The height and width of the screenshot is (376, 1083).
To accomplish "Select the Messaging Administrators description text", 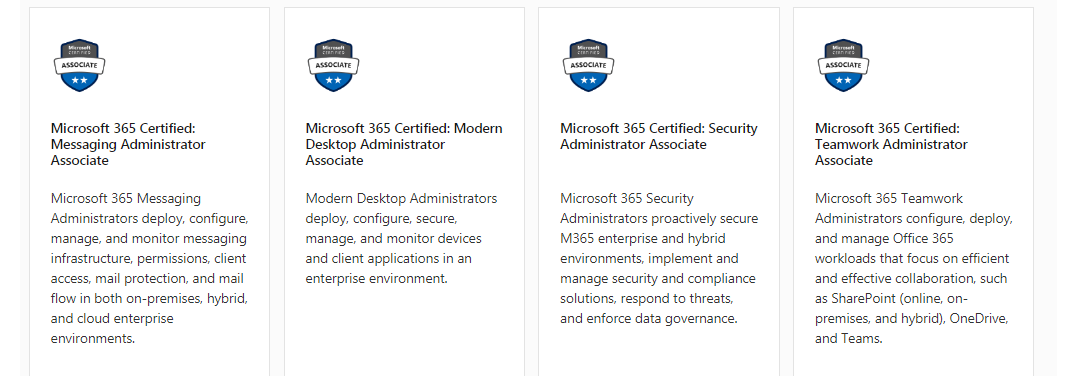I will 149,268.
